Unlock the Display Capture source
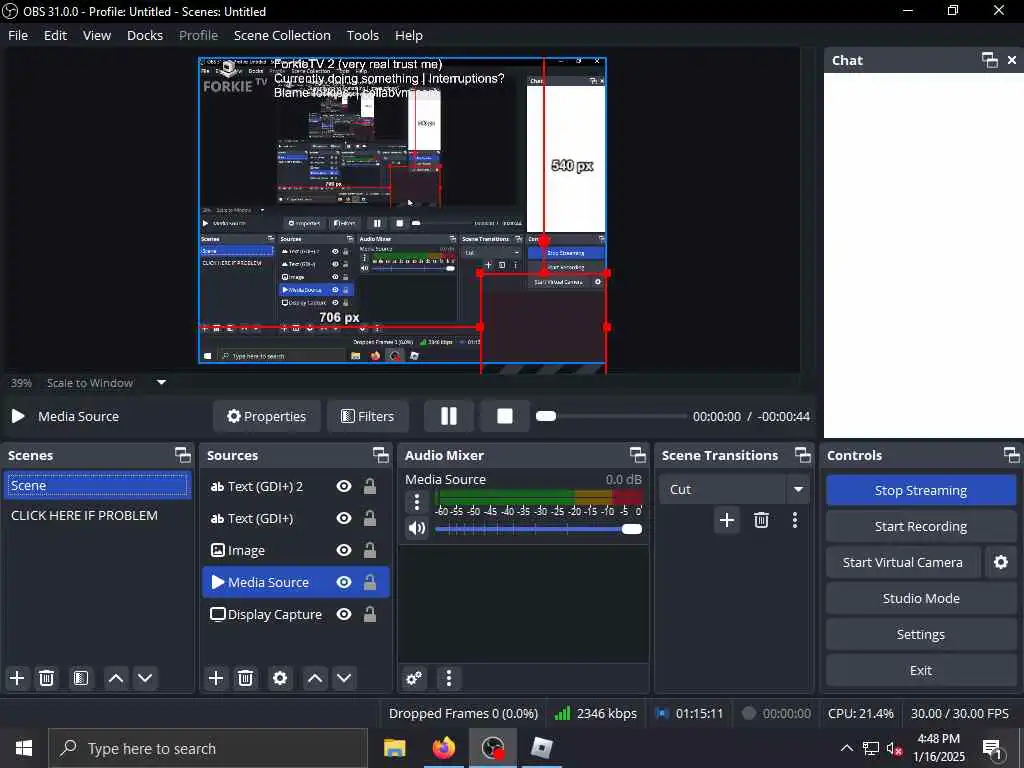The height and width of the screenshot is (768, 1024). point(370,615)
